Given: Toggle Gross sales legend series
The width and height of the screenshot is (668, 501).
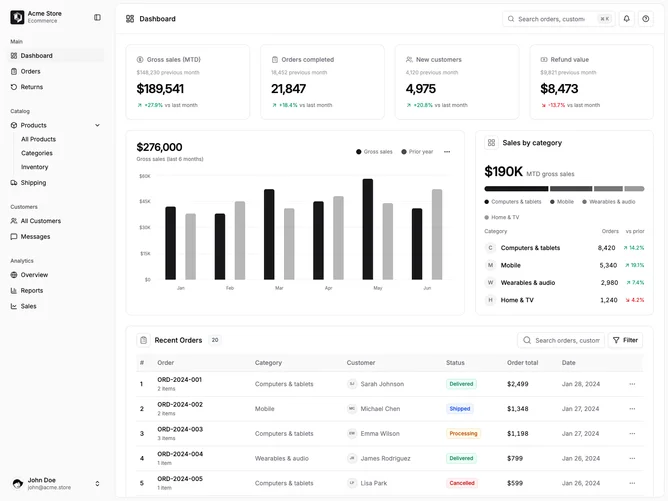Looking at the screenshot, I should click(374, 152).
